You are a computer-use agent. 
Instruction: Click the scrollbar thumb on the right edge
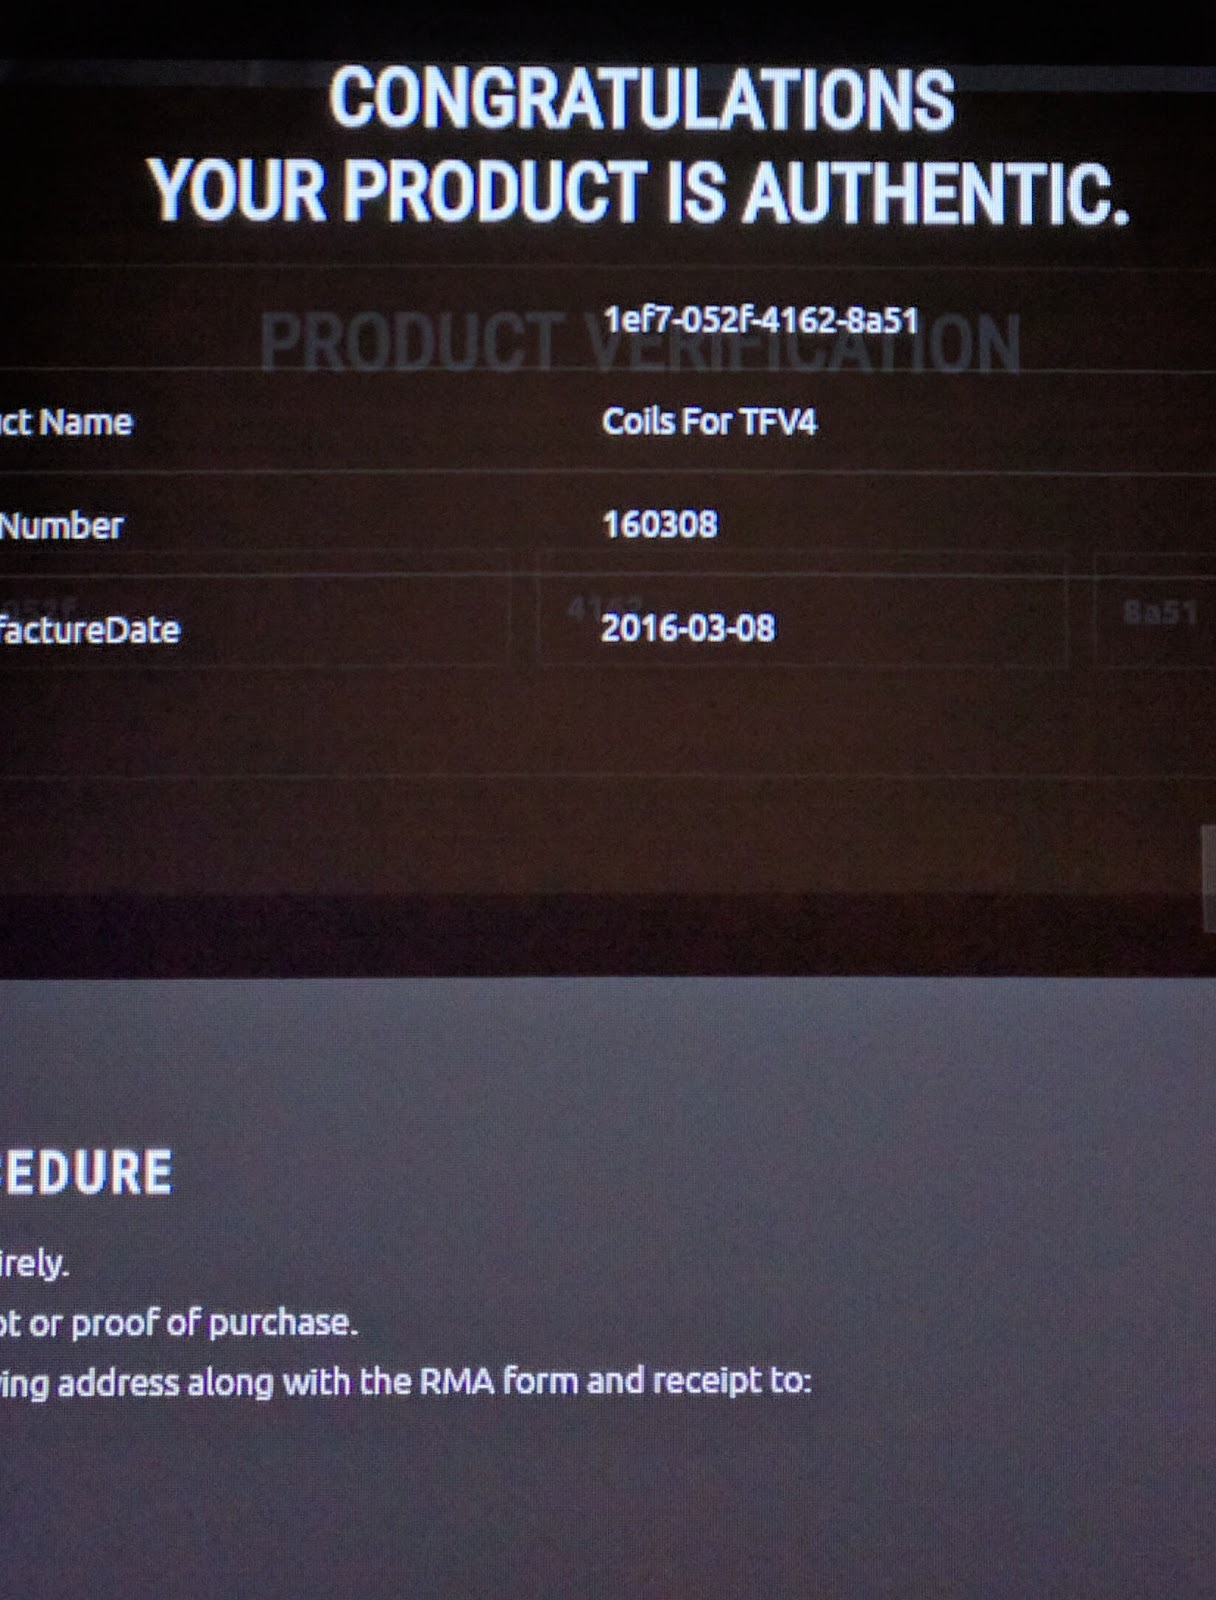tap(1209, 879)
